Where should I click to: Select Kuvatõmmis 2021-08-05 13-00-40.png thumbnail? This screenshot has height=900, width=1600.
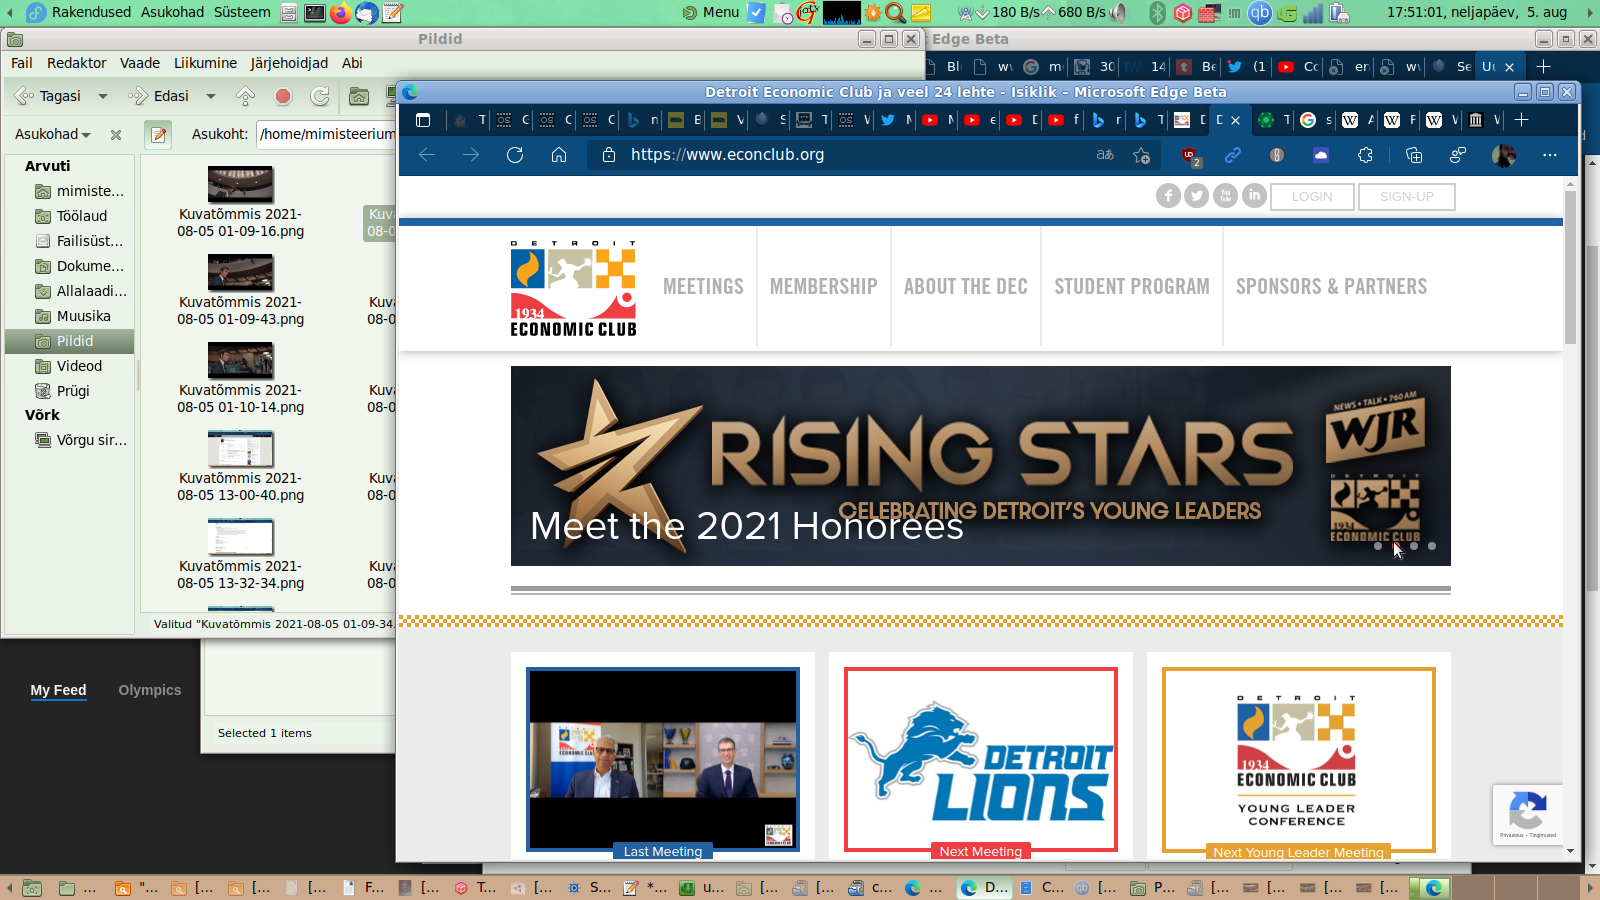241,449
